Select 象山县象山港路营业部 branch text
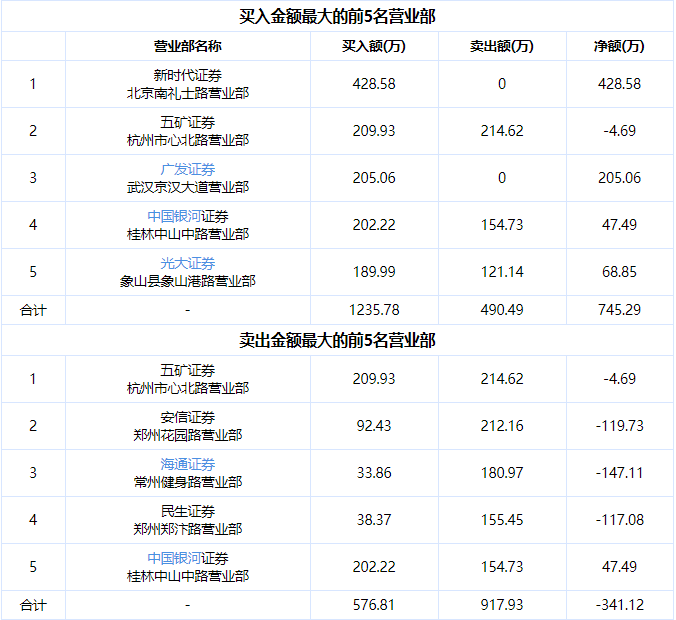676x620 pixels. 188,281
